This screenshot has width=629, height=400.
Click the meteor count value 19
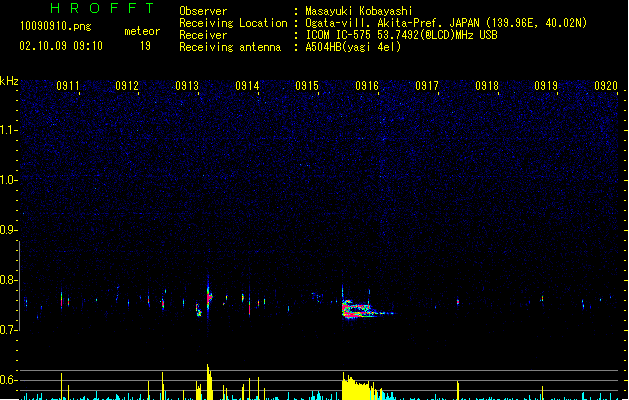point(145,46)
